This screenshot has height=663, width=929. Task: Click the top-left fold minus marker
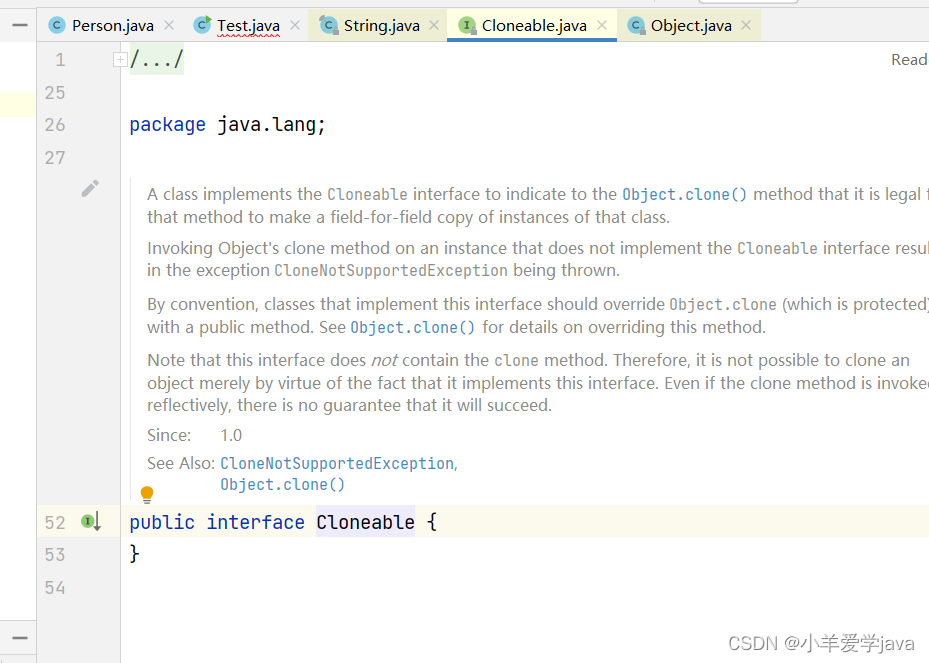pyautogui.click(x=19, y=24)
